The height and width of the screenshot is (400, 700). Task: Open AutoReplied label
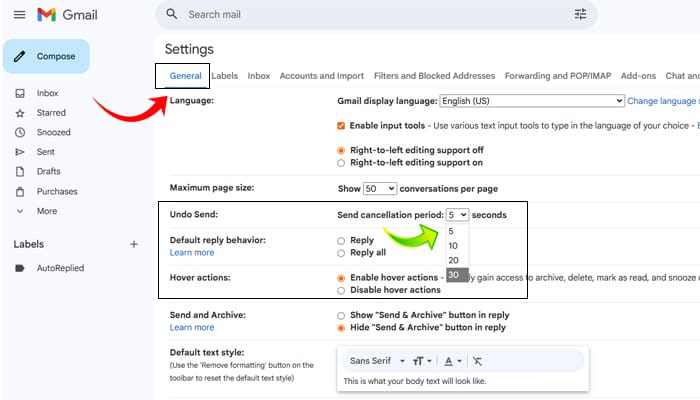tap(60, 268)
